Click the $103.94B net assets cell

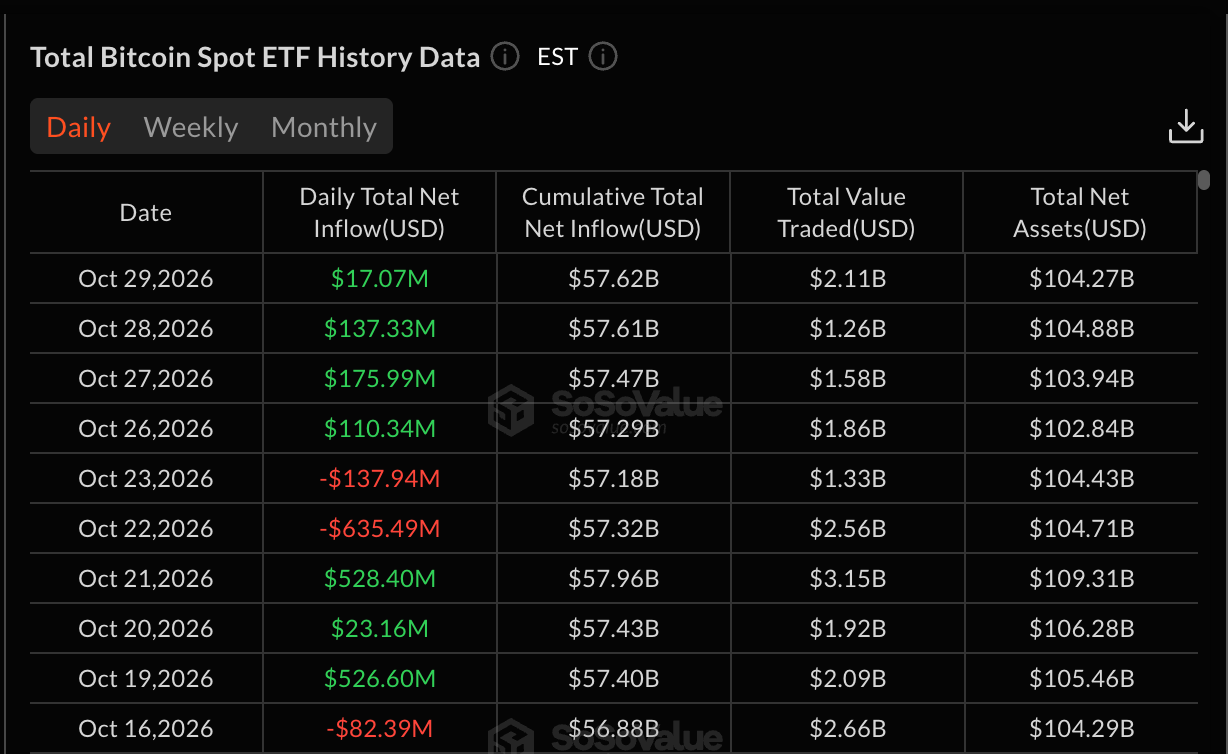1082,378
